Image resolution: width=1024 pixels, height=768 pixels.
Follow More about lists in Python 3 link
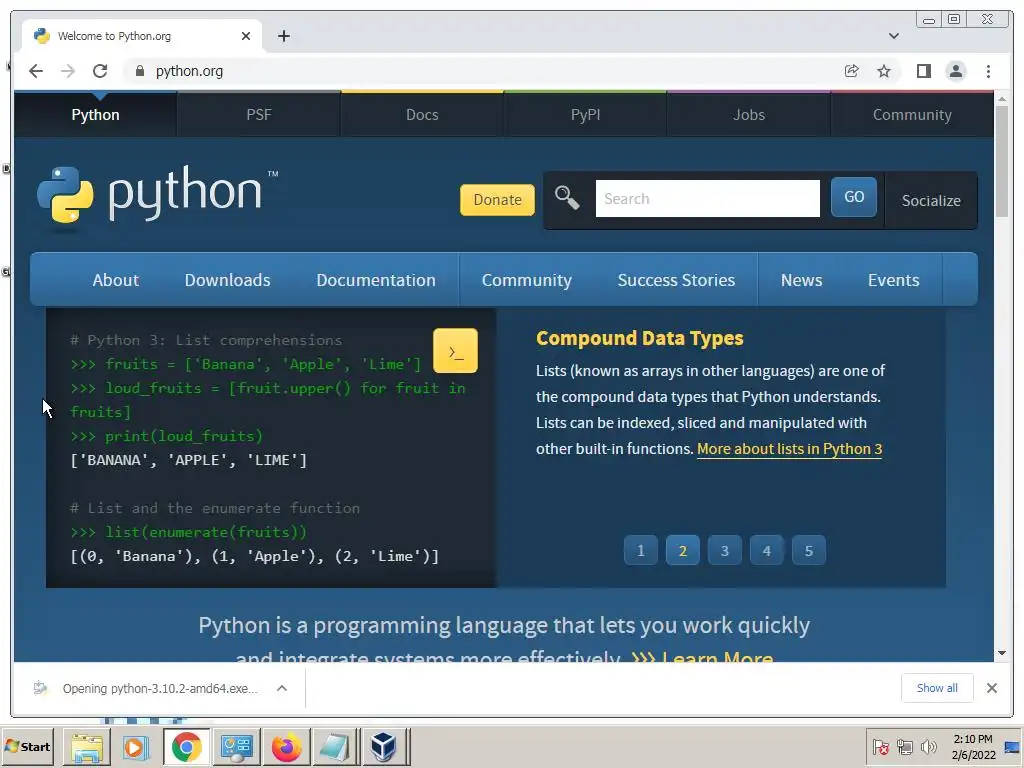[790, 449]
